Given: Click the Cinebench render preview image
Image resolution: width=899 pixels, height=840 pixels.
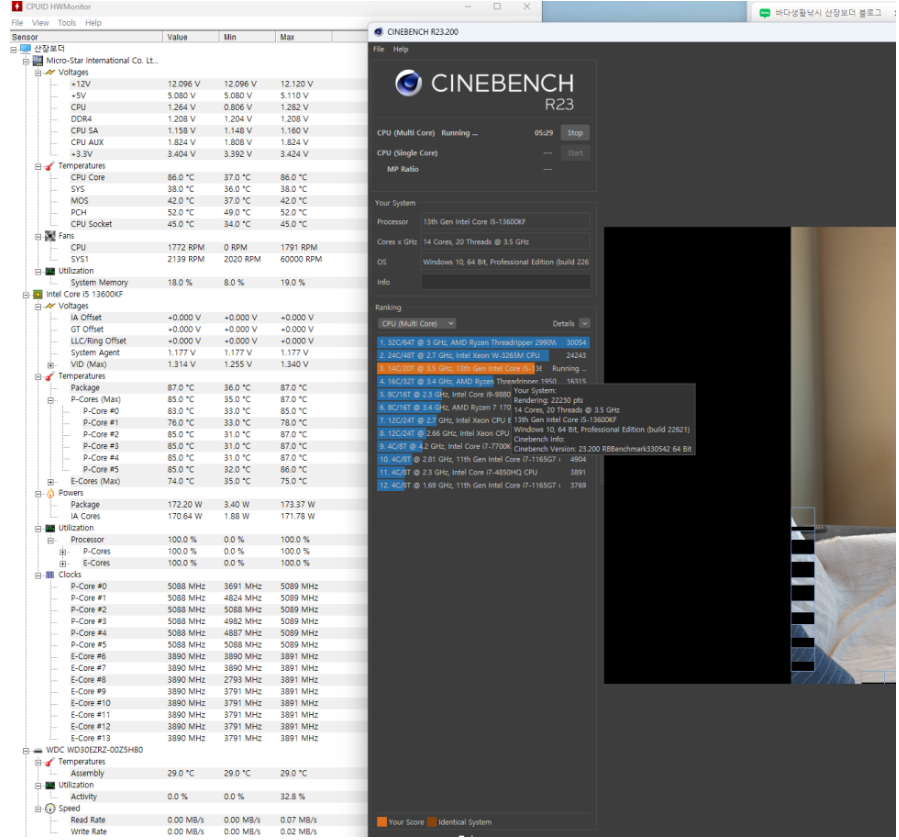Looking at the screenshot, I should (x=750, y=455).
